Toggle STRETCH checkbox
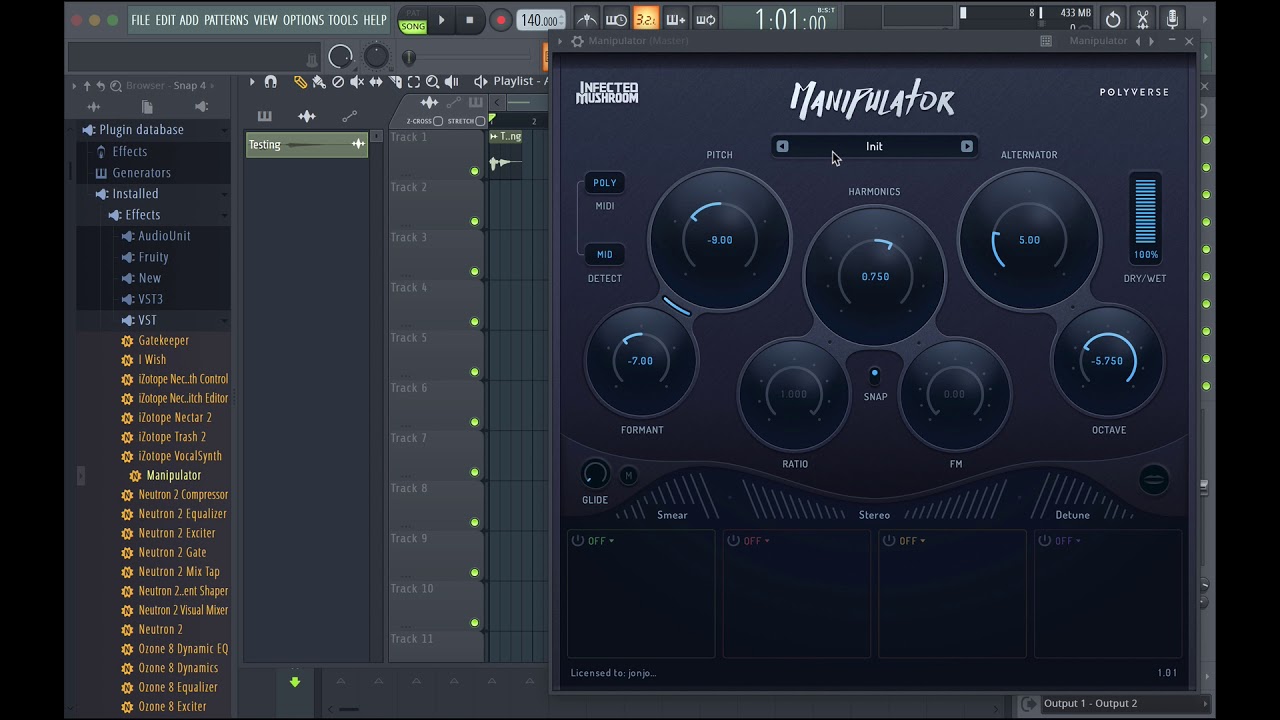 pos(480,121)
